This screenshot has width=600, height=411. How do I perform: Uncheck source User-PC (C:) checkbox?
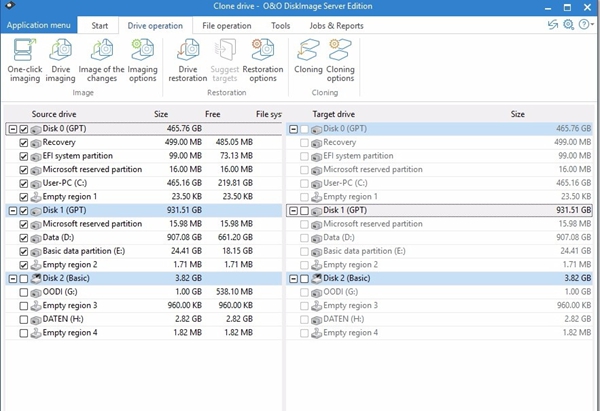click(x=24, y=184)
